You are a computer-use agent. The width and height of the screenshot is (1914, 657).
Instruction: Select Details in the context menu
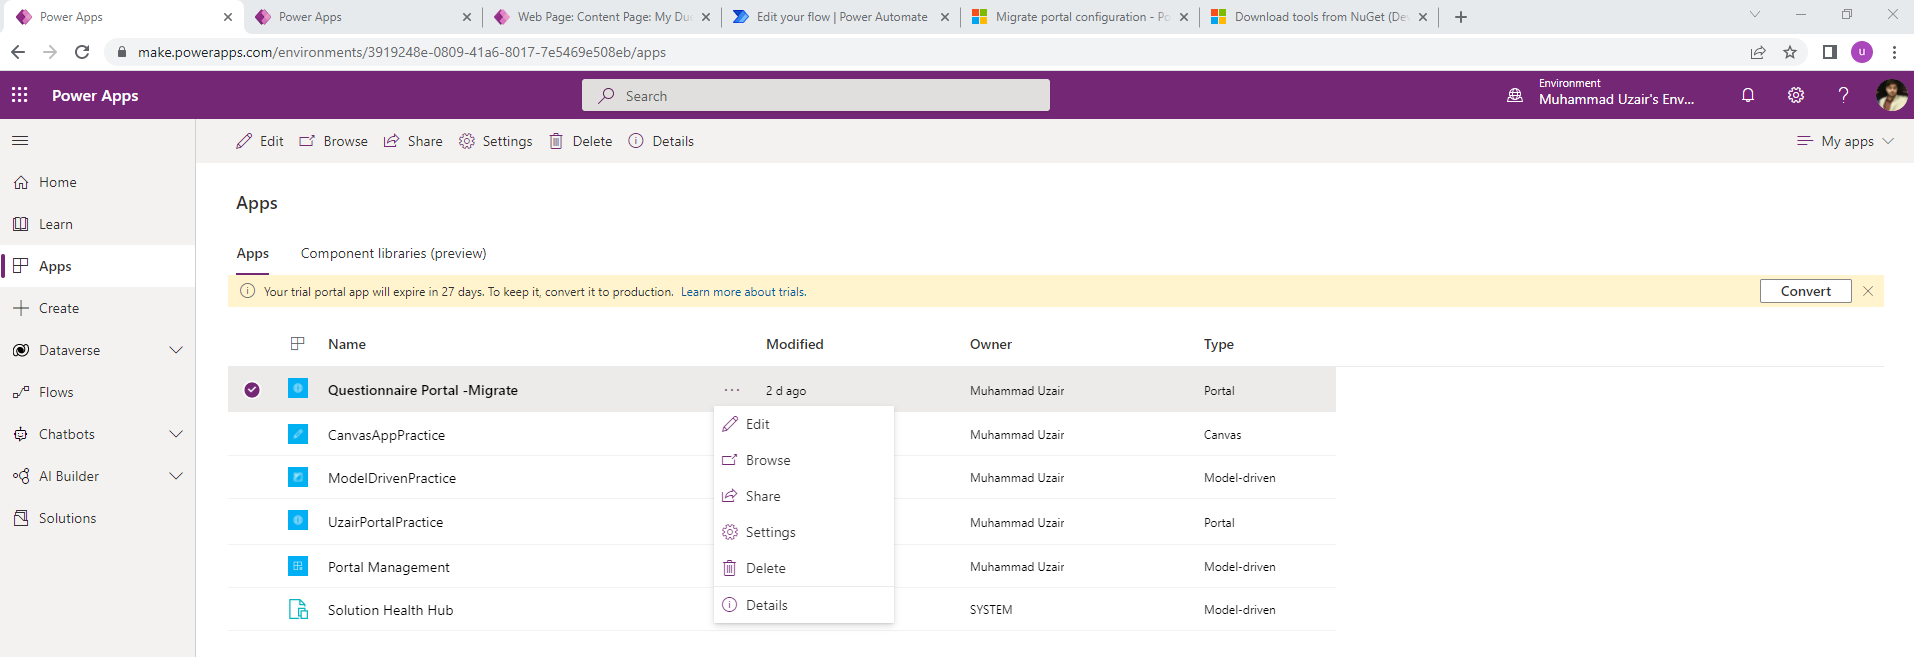point(766,605)
